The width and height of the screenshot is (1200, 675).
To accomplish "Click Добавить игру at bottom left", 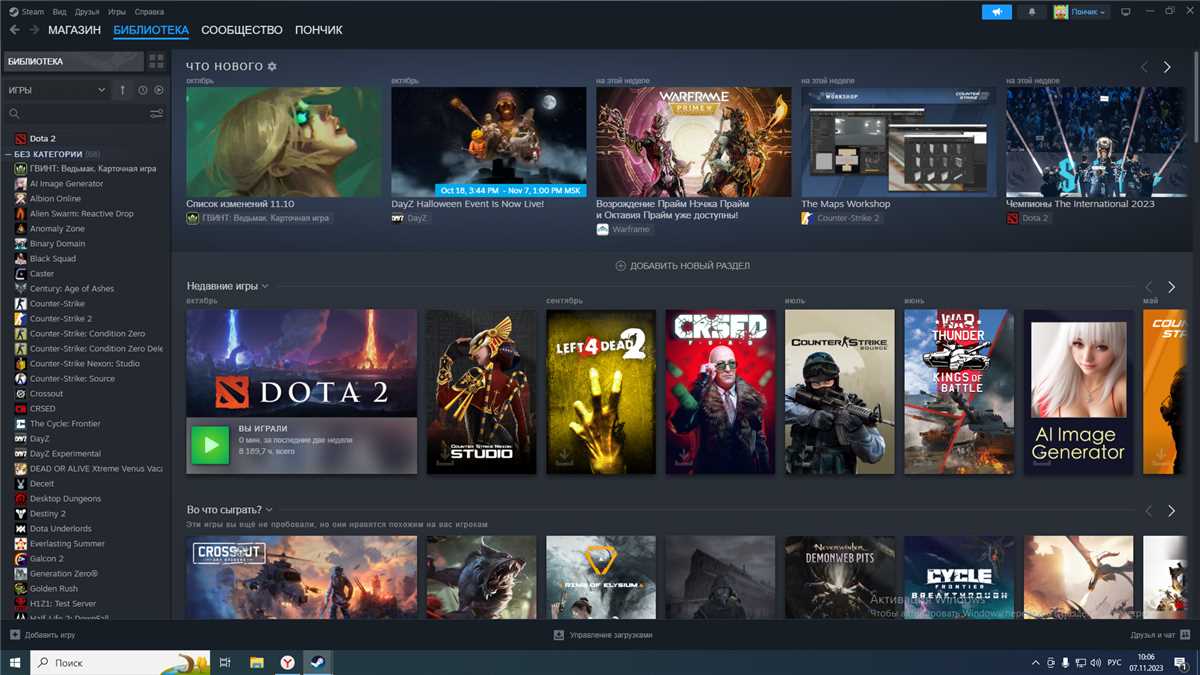I will (42, 635).
